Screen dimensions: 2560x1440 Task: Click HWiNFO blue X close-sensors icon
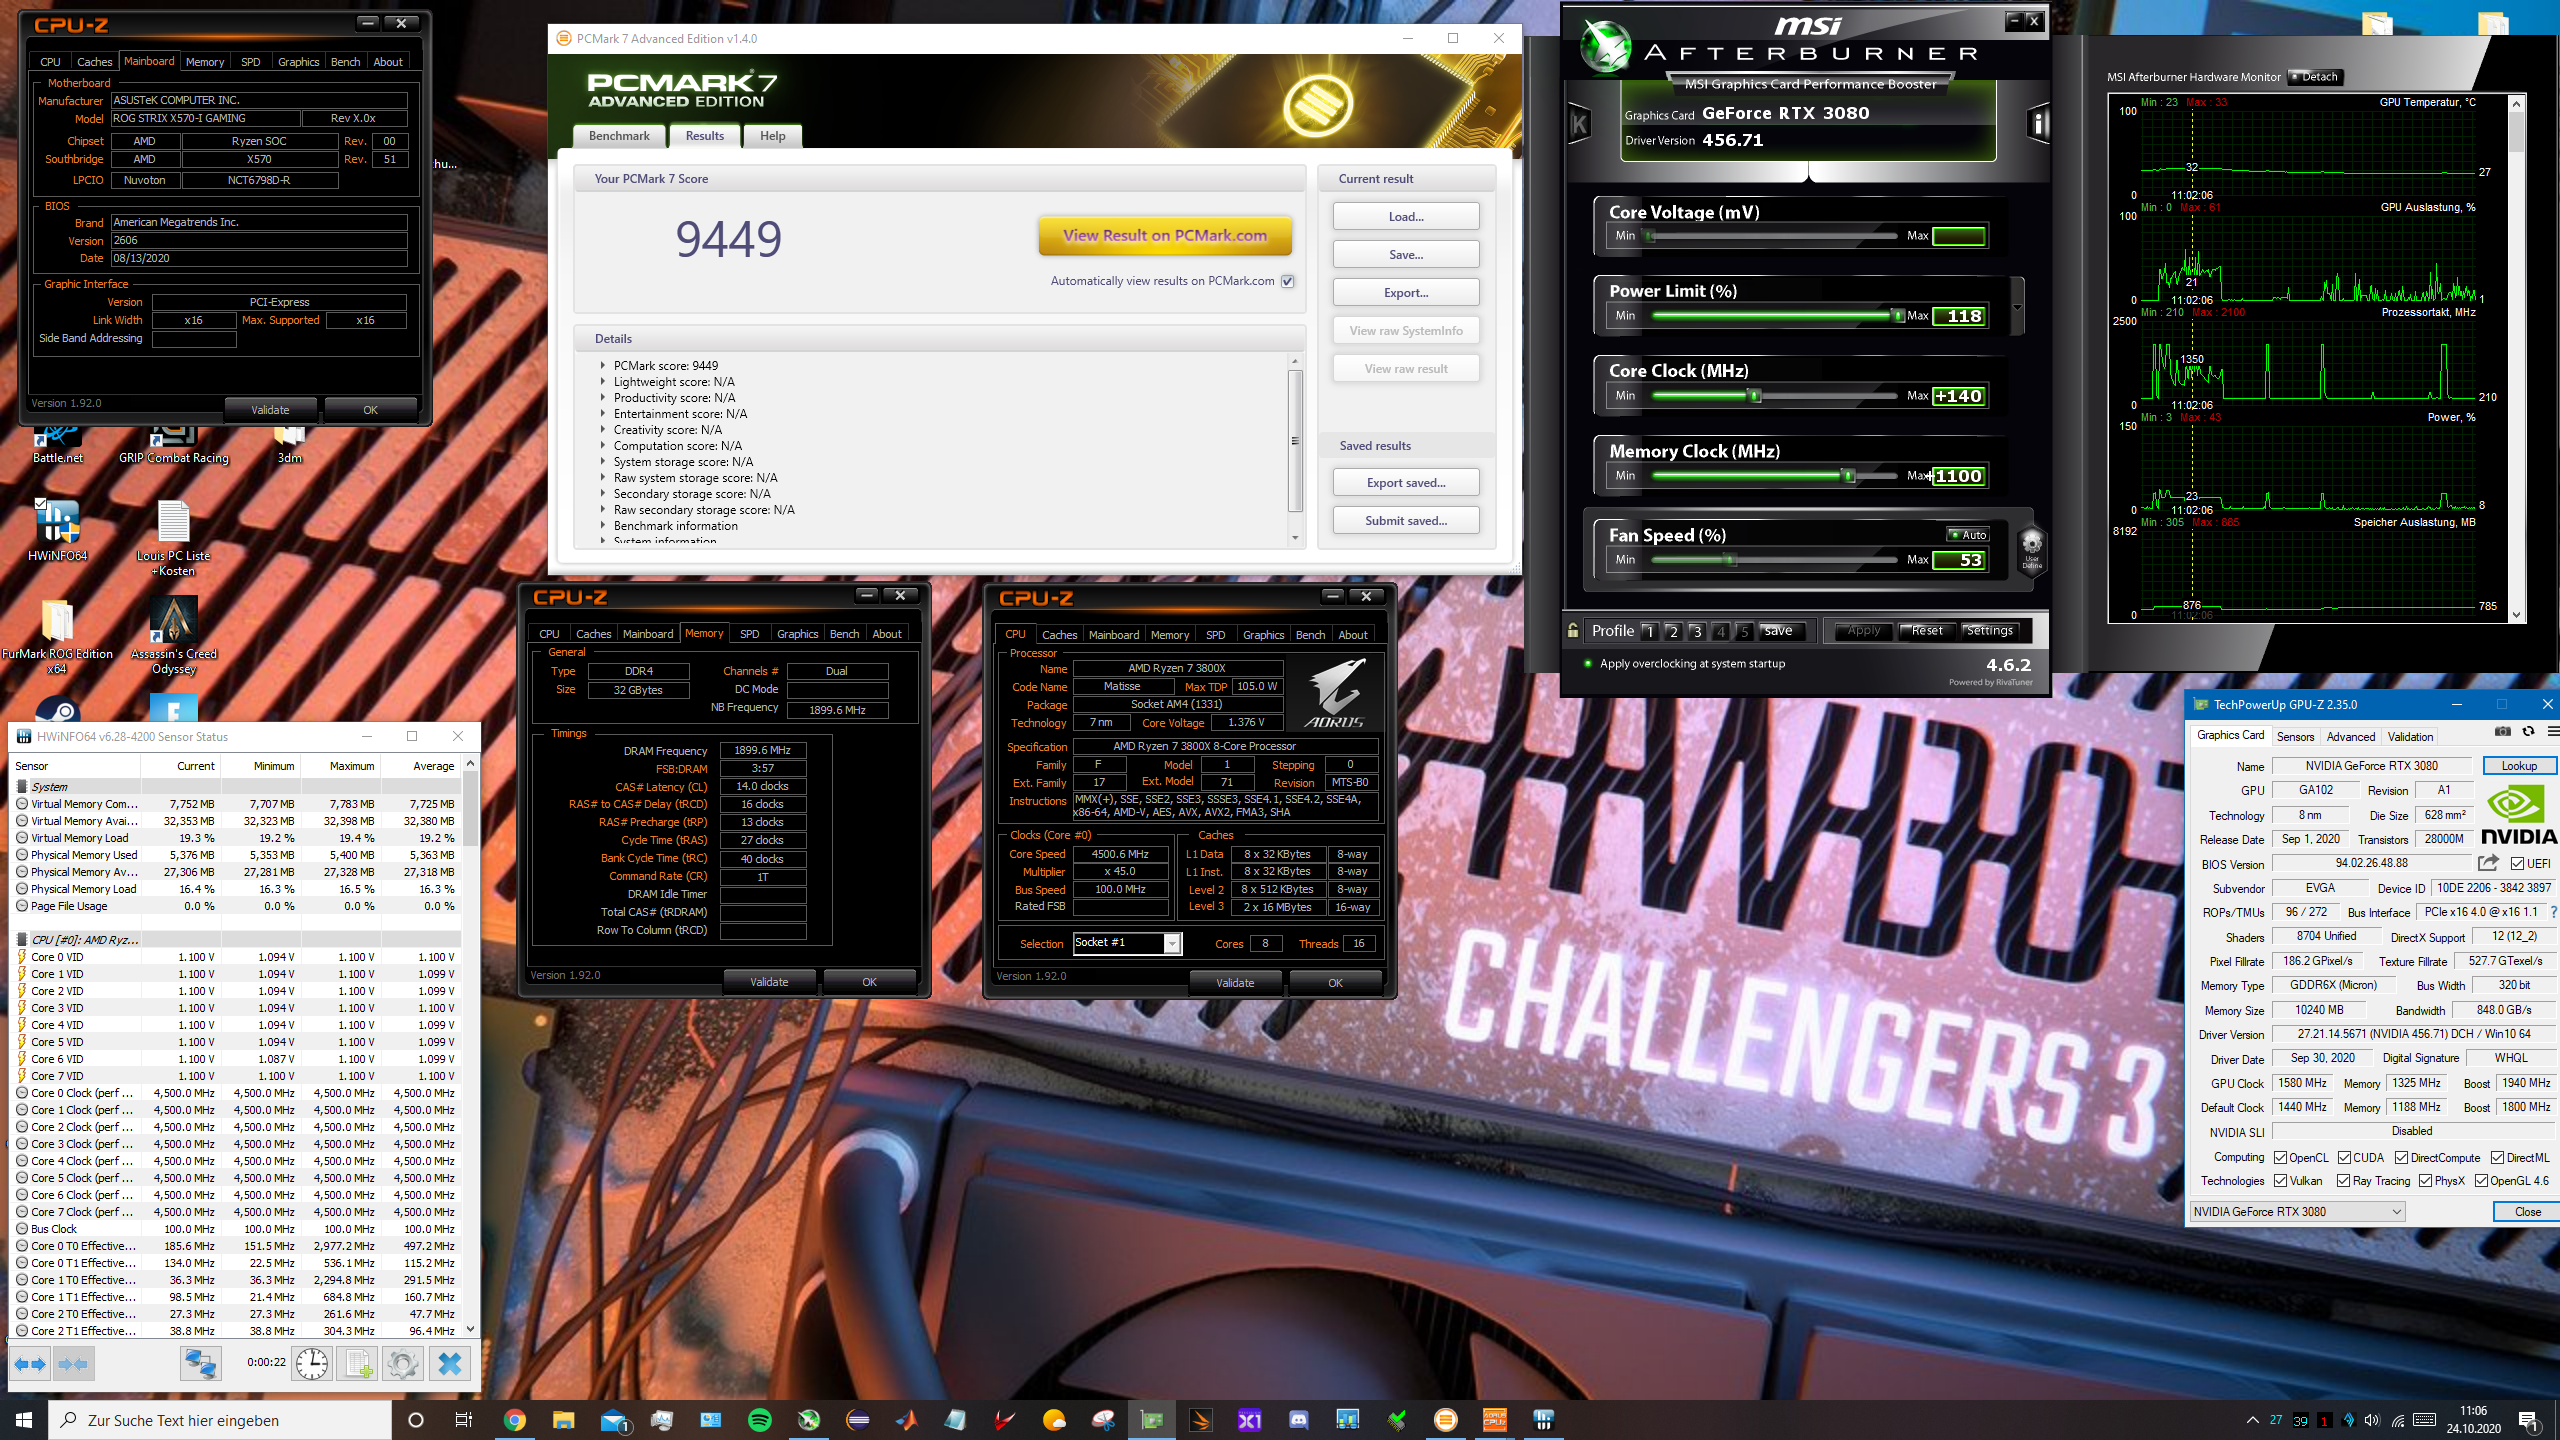click(450, 1364)
